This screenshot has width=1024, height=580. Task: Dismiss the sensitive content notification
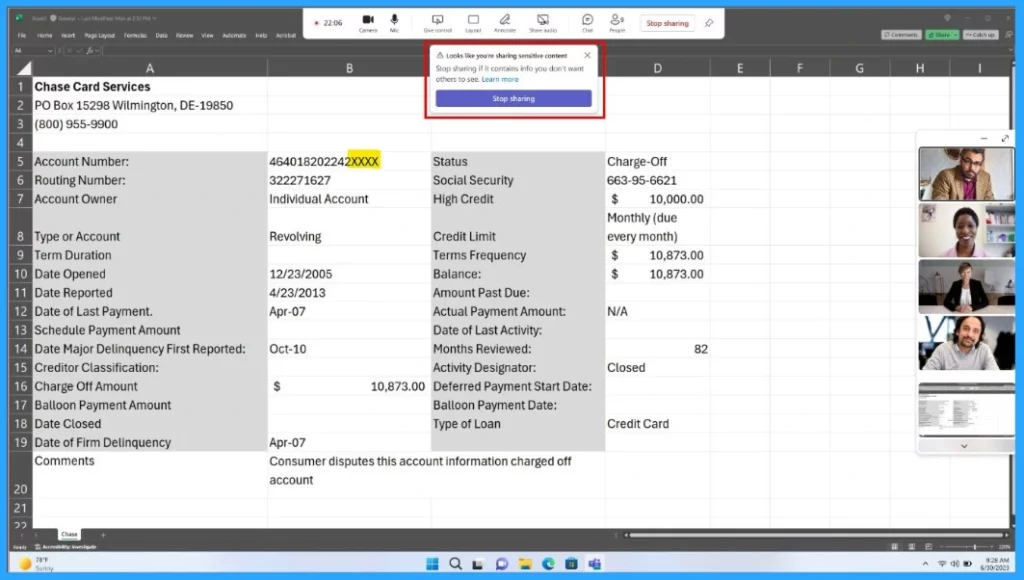587,56
